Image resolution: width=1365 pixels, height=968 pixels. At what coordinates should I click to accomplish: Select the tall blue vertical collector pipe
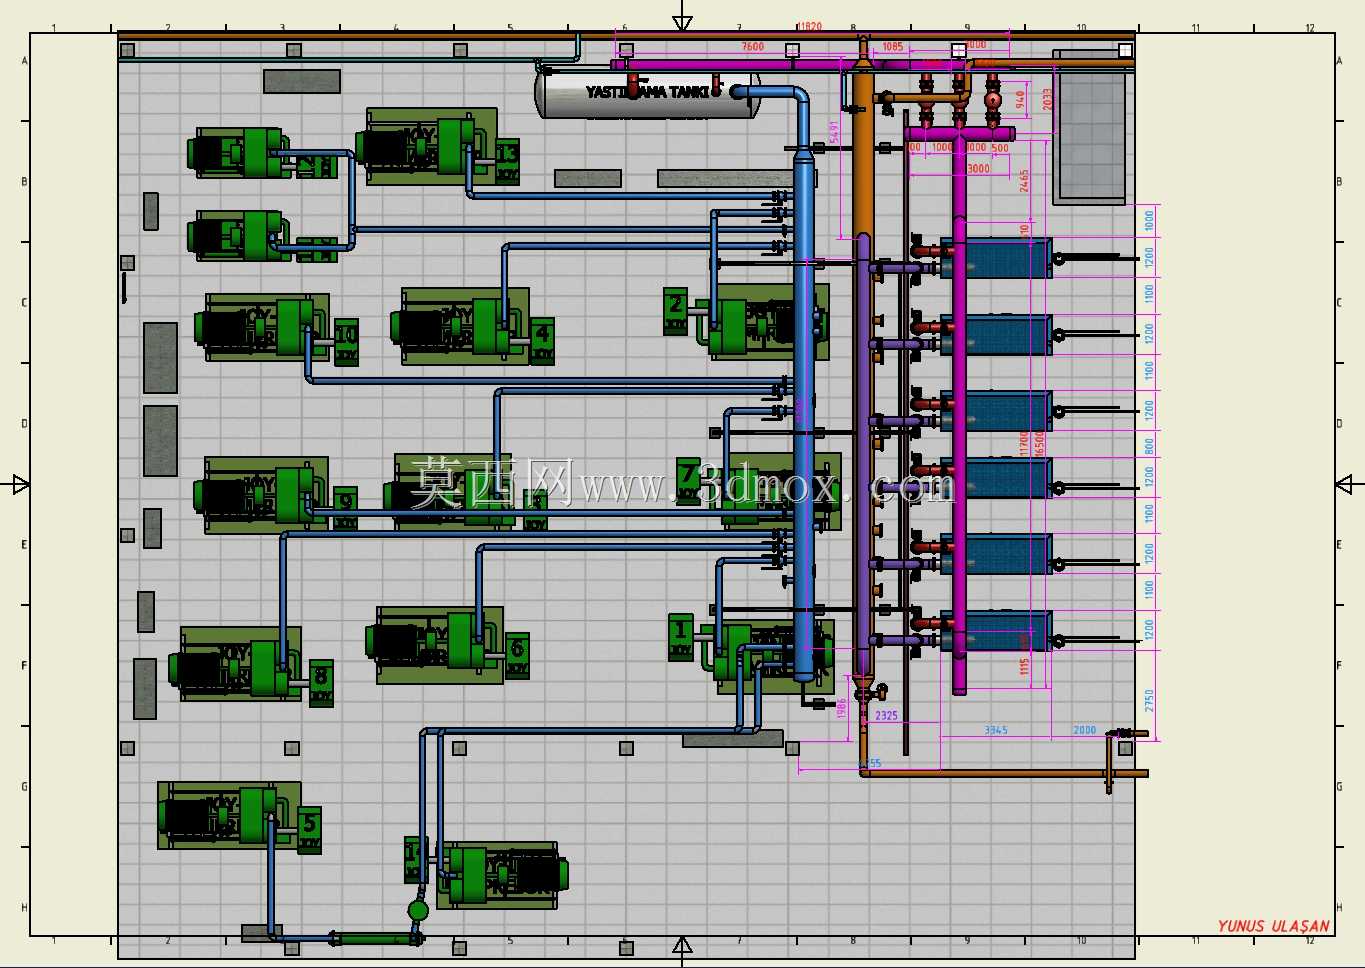[804, 415]
